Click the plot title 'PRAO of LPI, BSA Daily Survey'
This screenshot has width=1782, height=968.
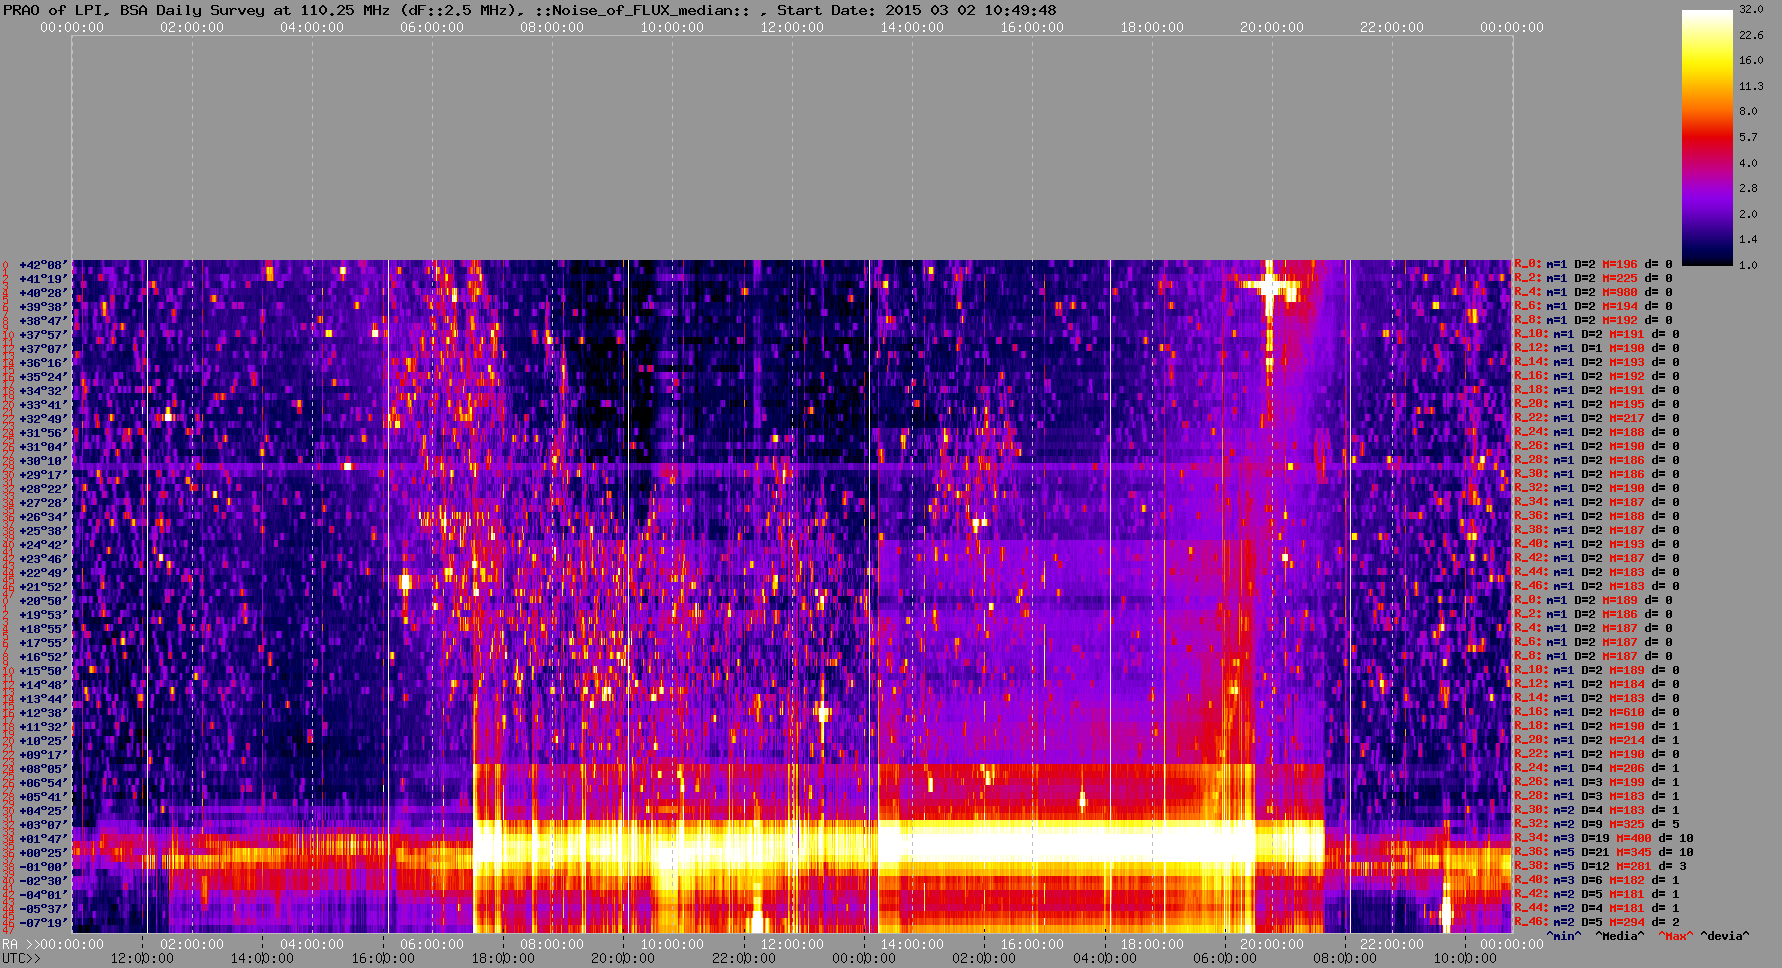(134, 10)
